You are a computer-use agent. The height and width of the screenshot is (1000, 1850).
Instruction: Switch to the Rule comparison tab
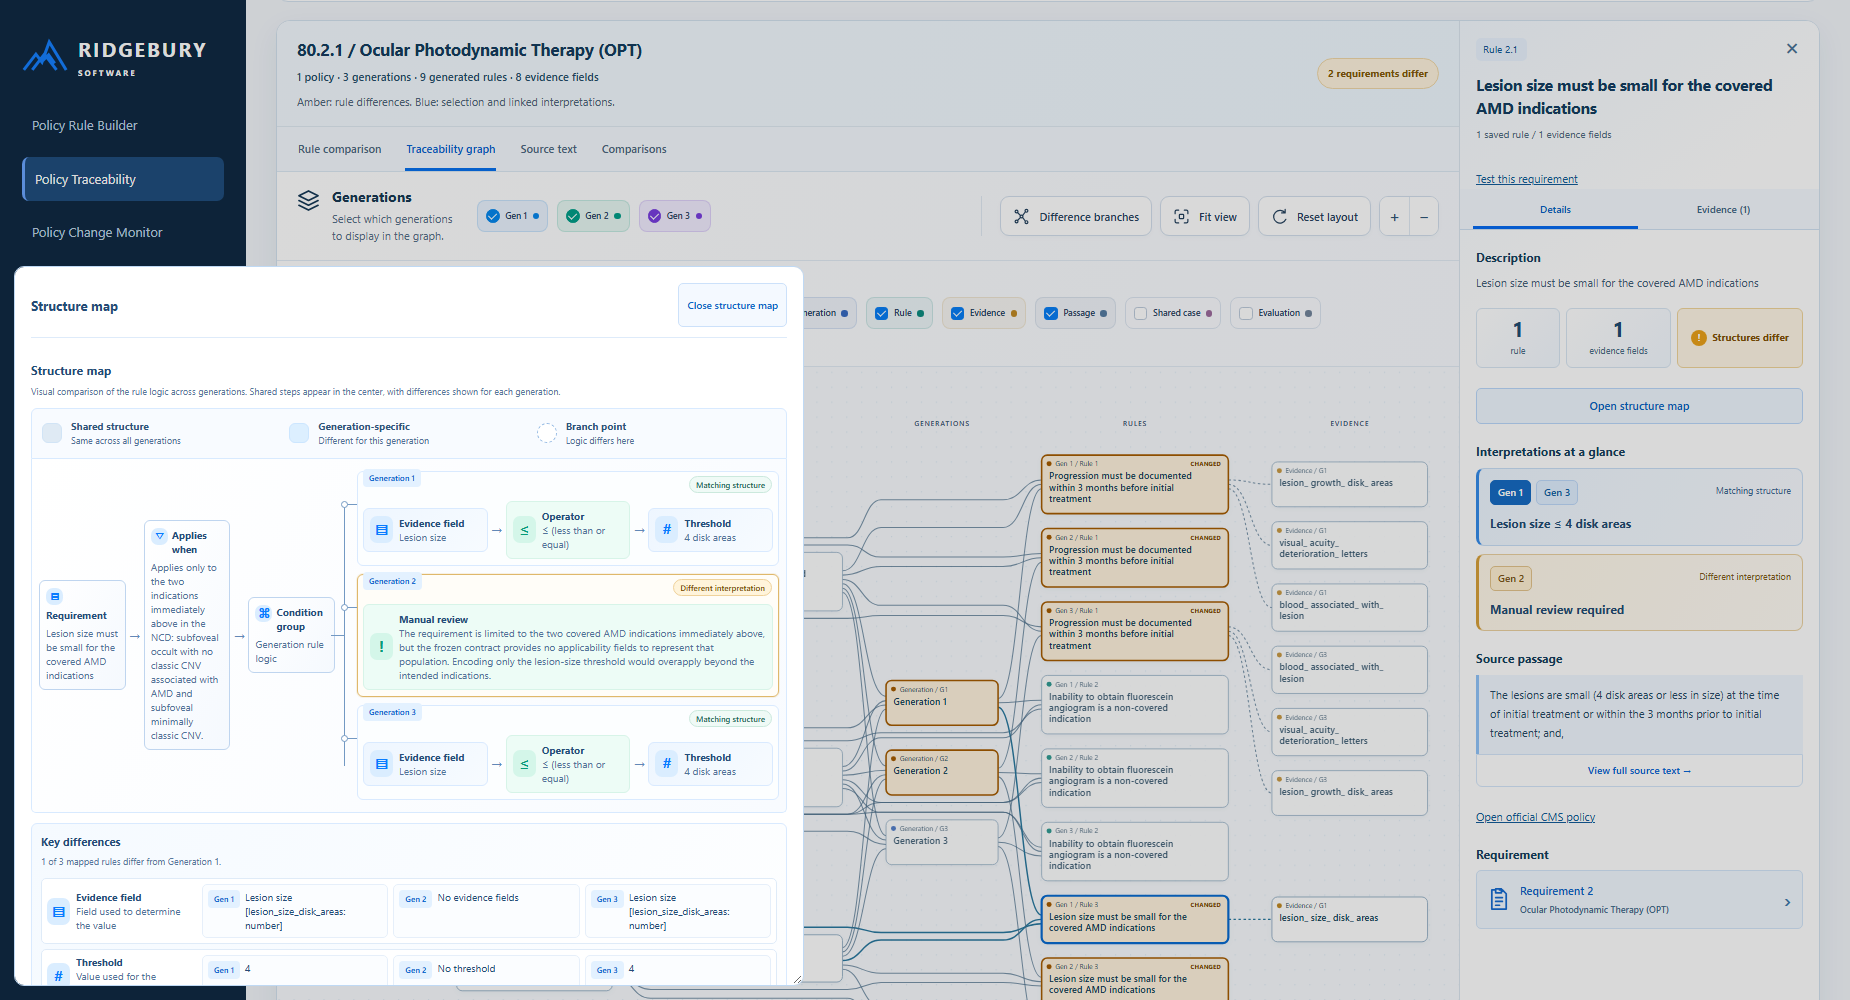point(340,149)
